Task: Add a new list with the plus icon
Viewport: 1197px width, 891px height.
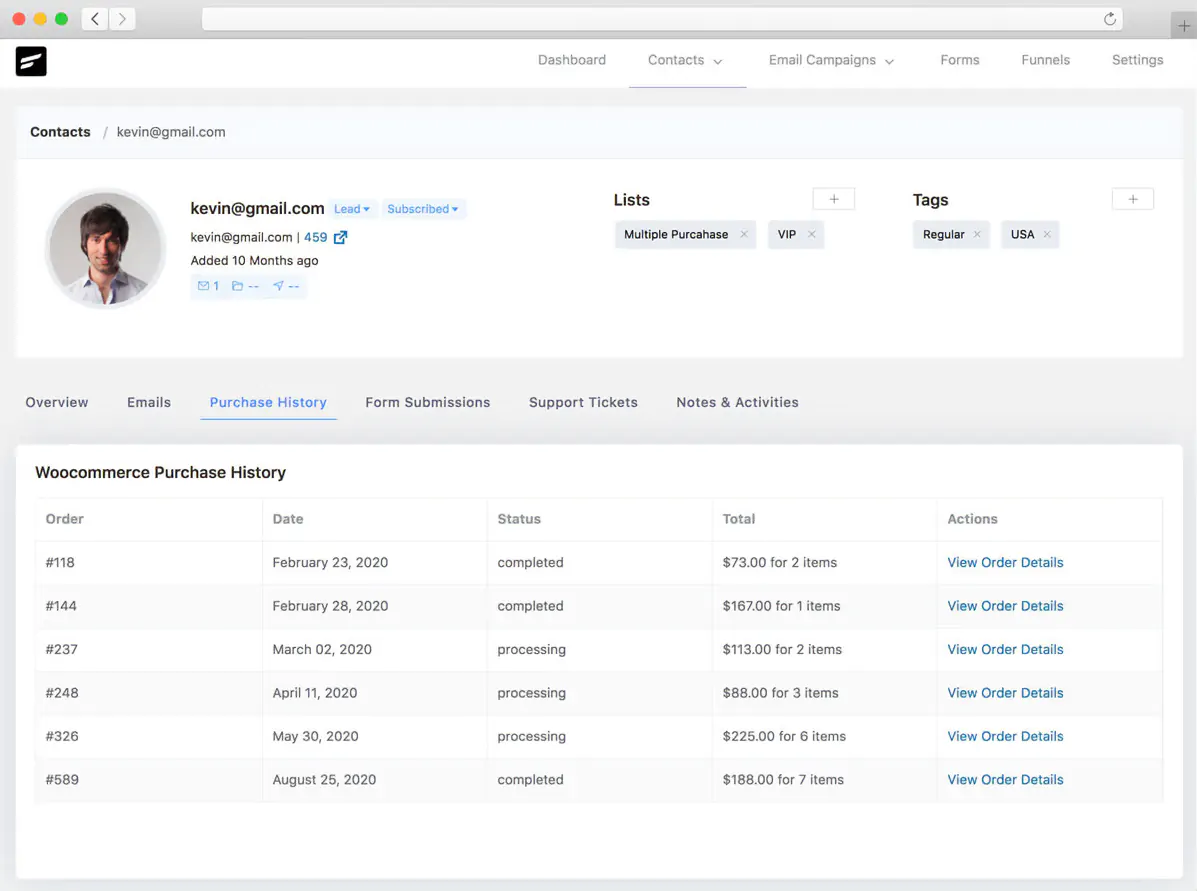Action: [x=833, y=198]
